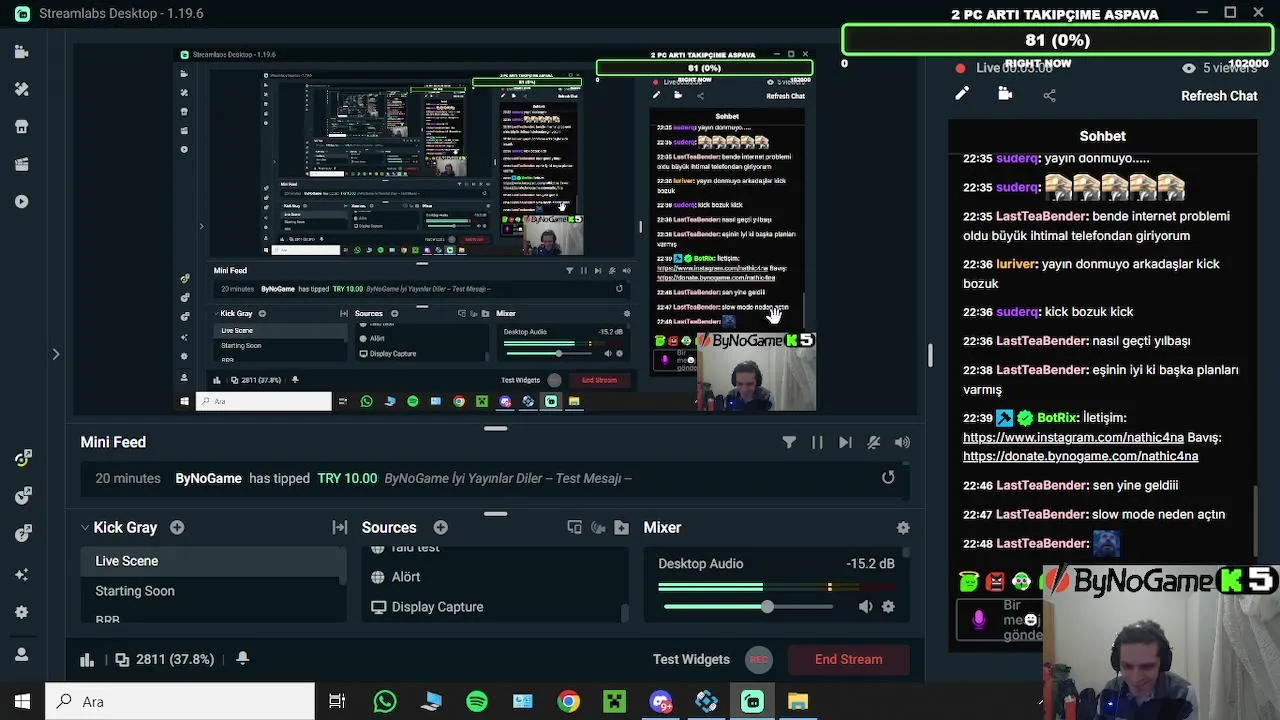Screen dimensions: 1280x720
Task: Click the green angel emote under chat
Action: (x=968, y=581)
